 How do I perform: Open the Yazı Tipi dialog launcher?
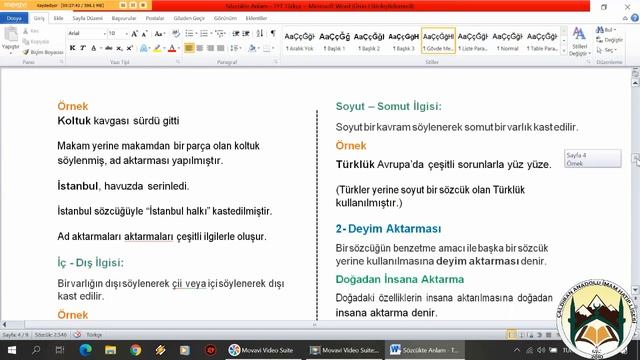(x=178, y=62)
